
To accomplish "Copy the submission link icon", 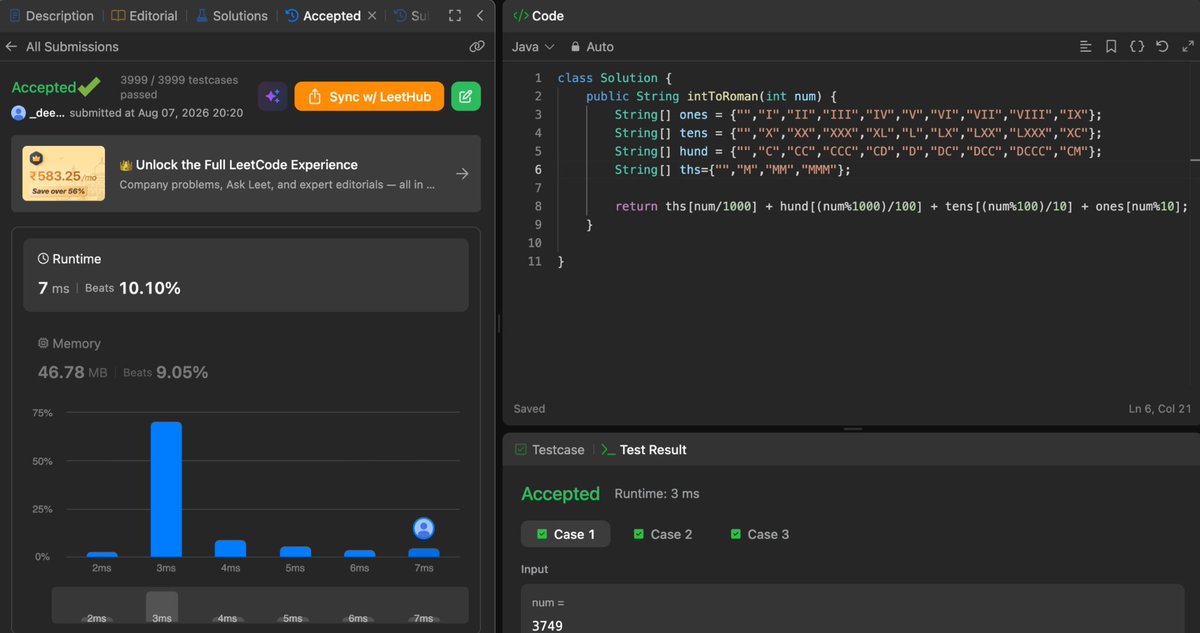I will (x=477, y=46).
